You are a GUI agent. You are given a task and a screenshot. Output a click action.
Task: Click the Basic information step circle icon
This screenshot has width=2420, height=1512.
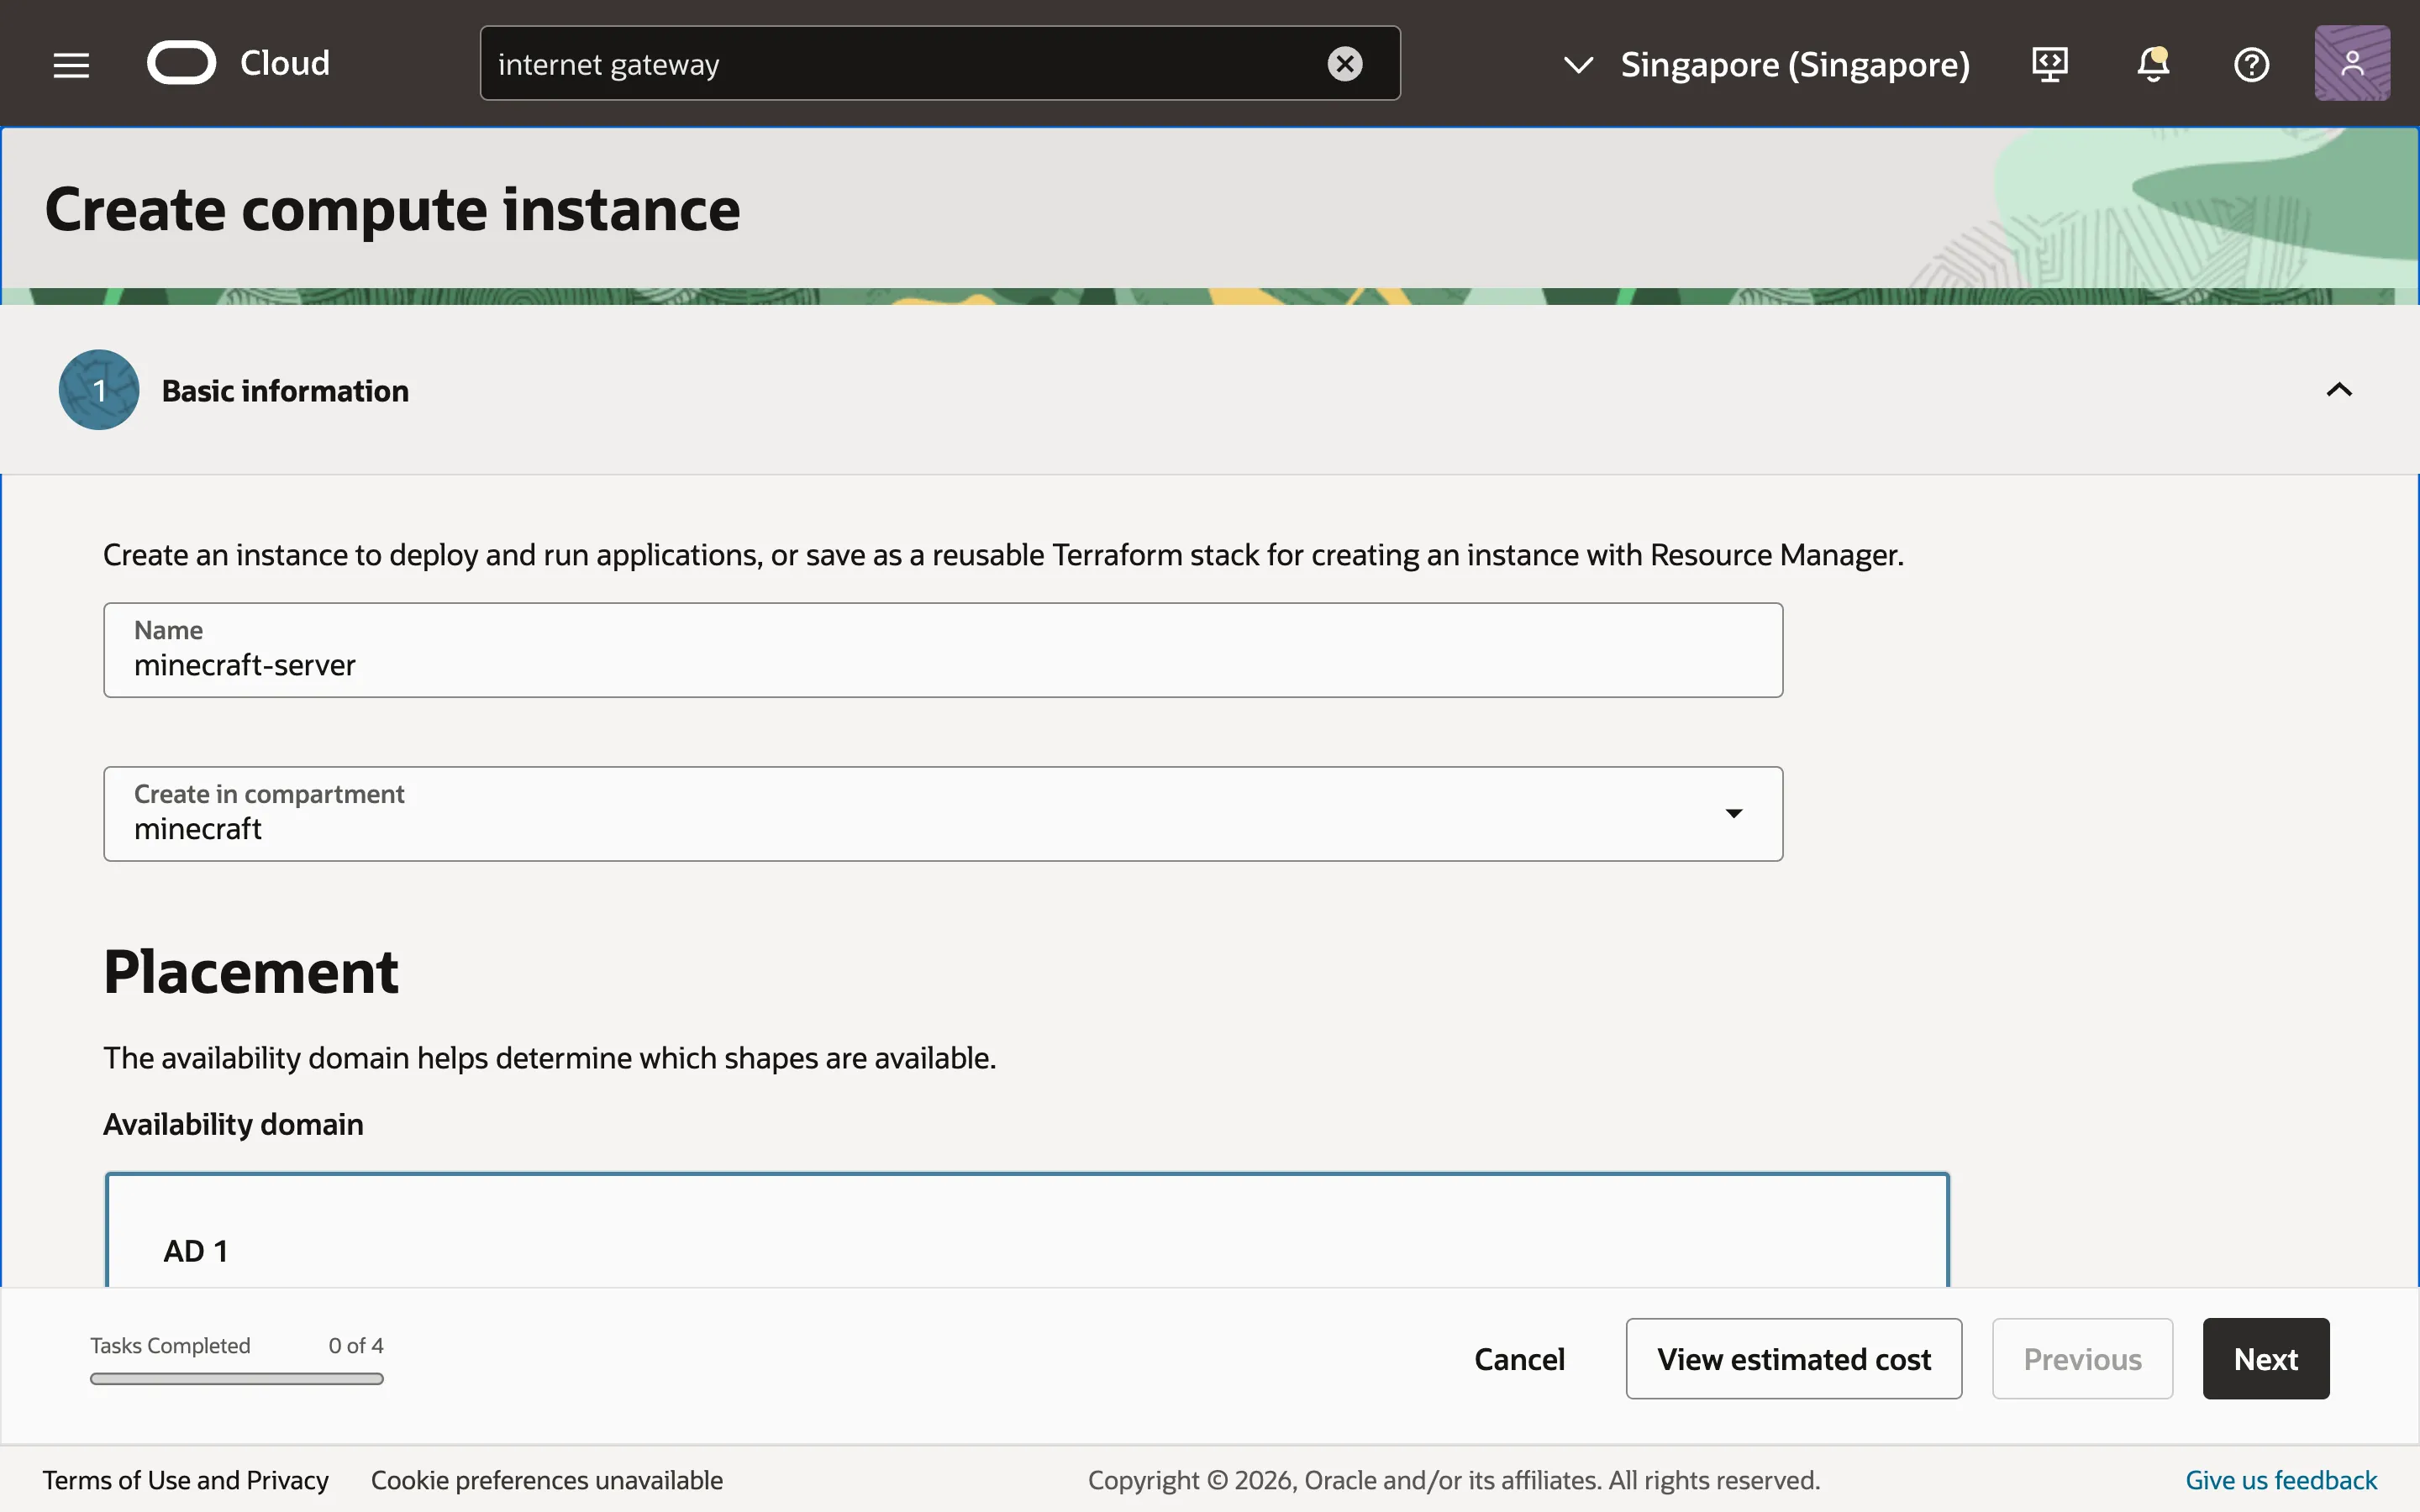pyautogui.click(x=97, y=390)
